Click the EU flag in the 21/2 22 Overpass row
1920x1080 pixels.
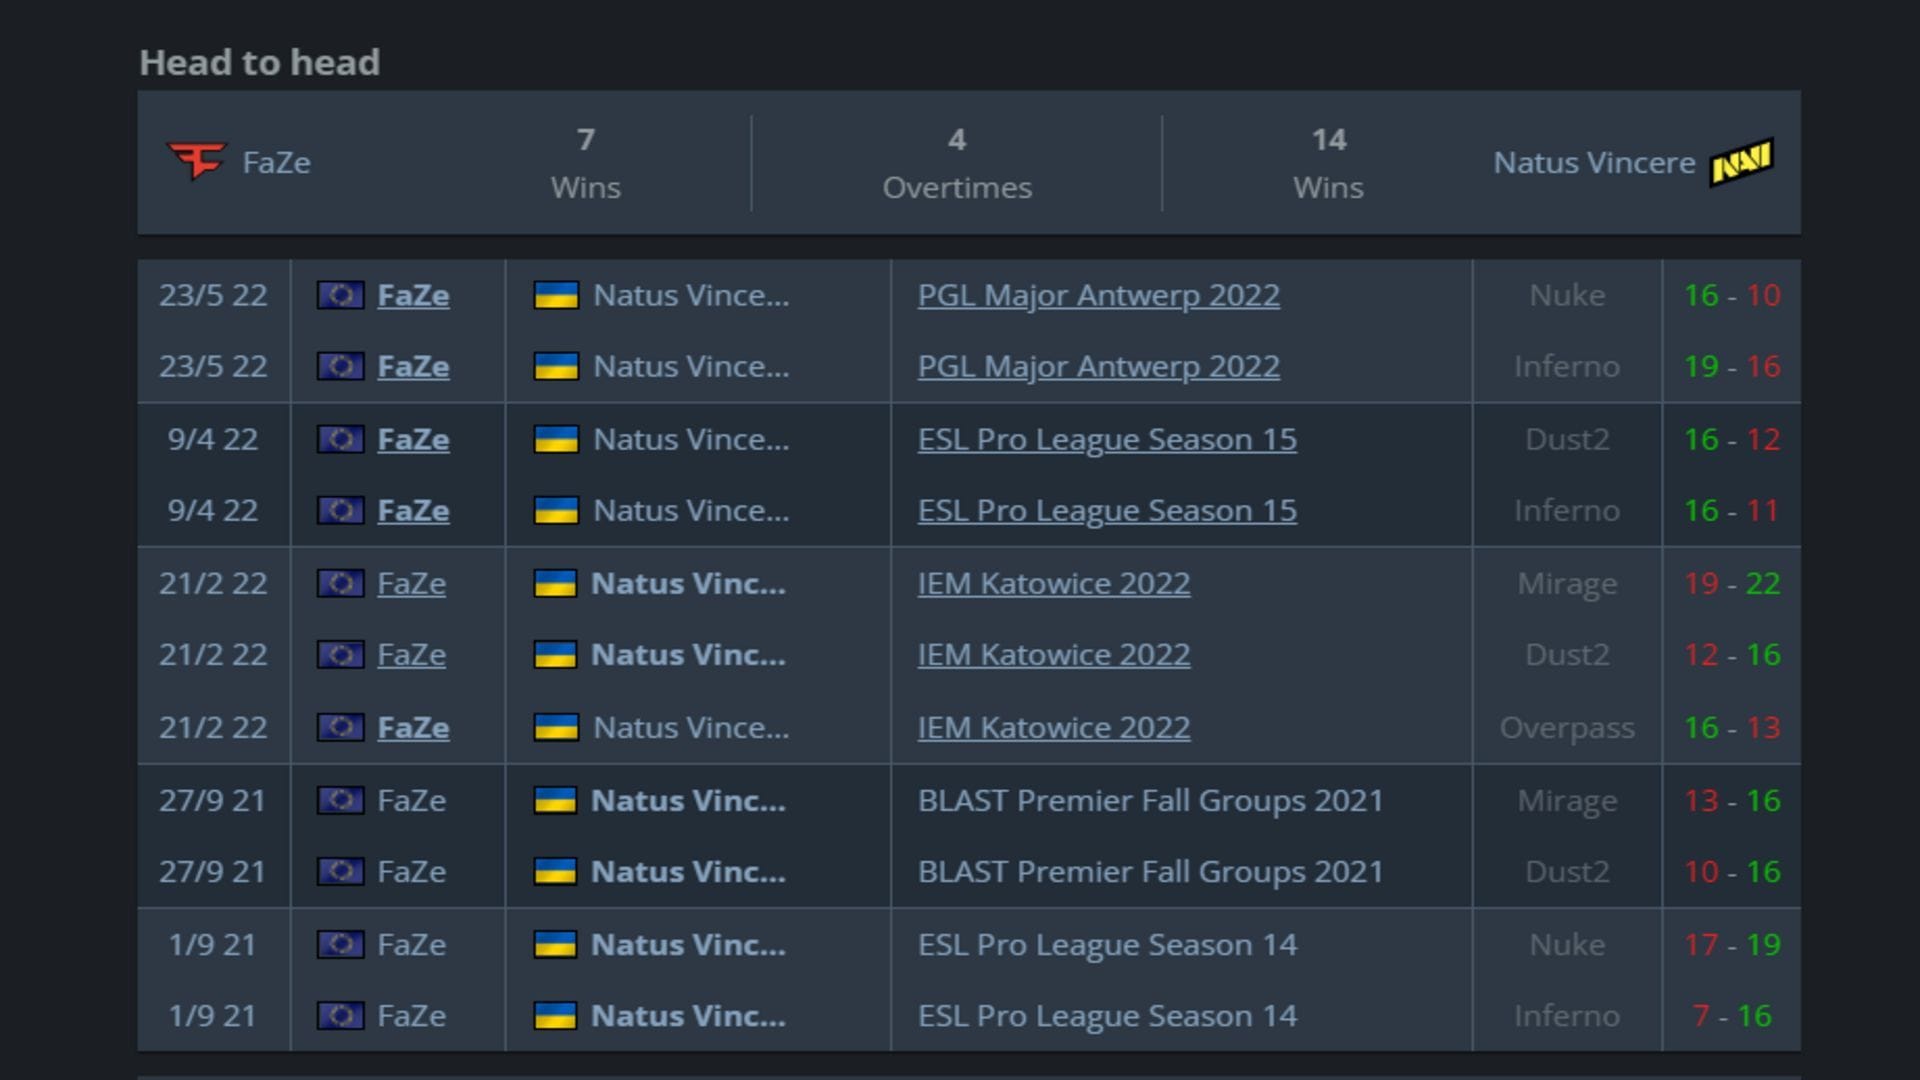[x=341, y=727]
